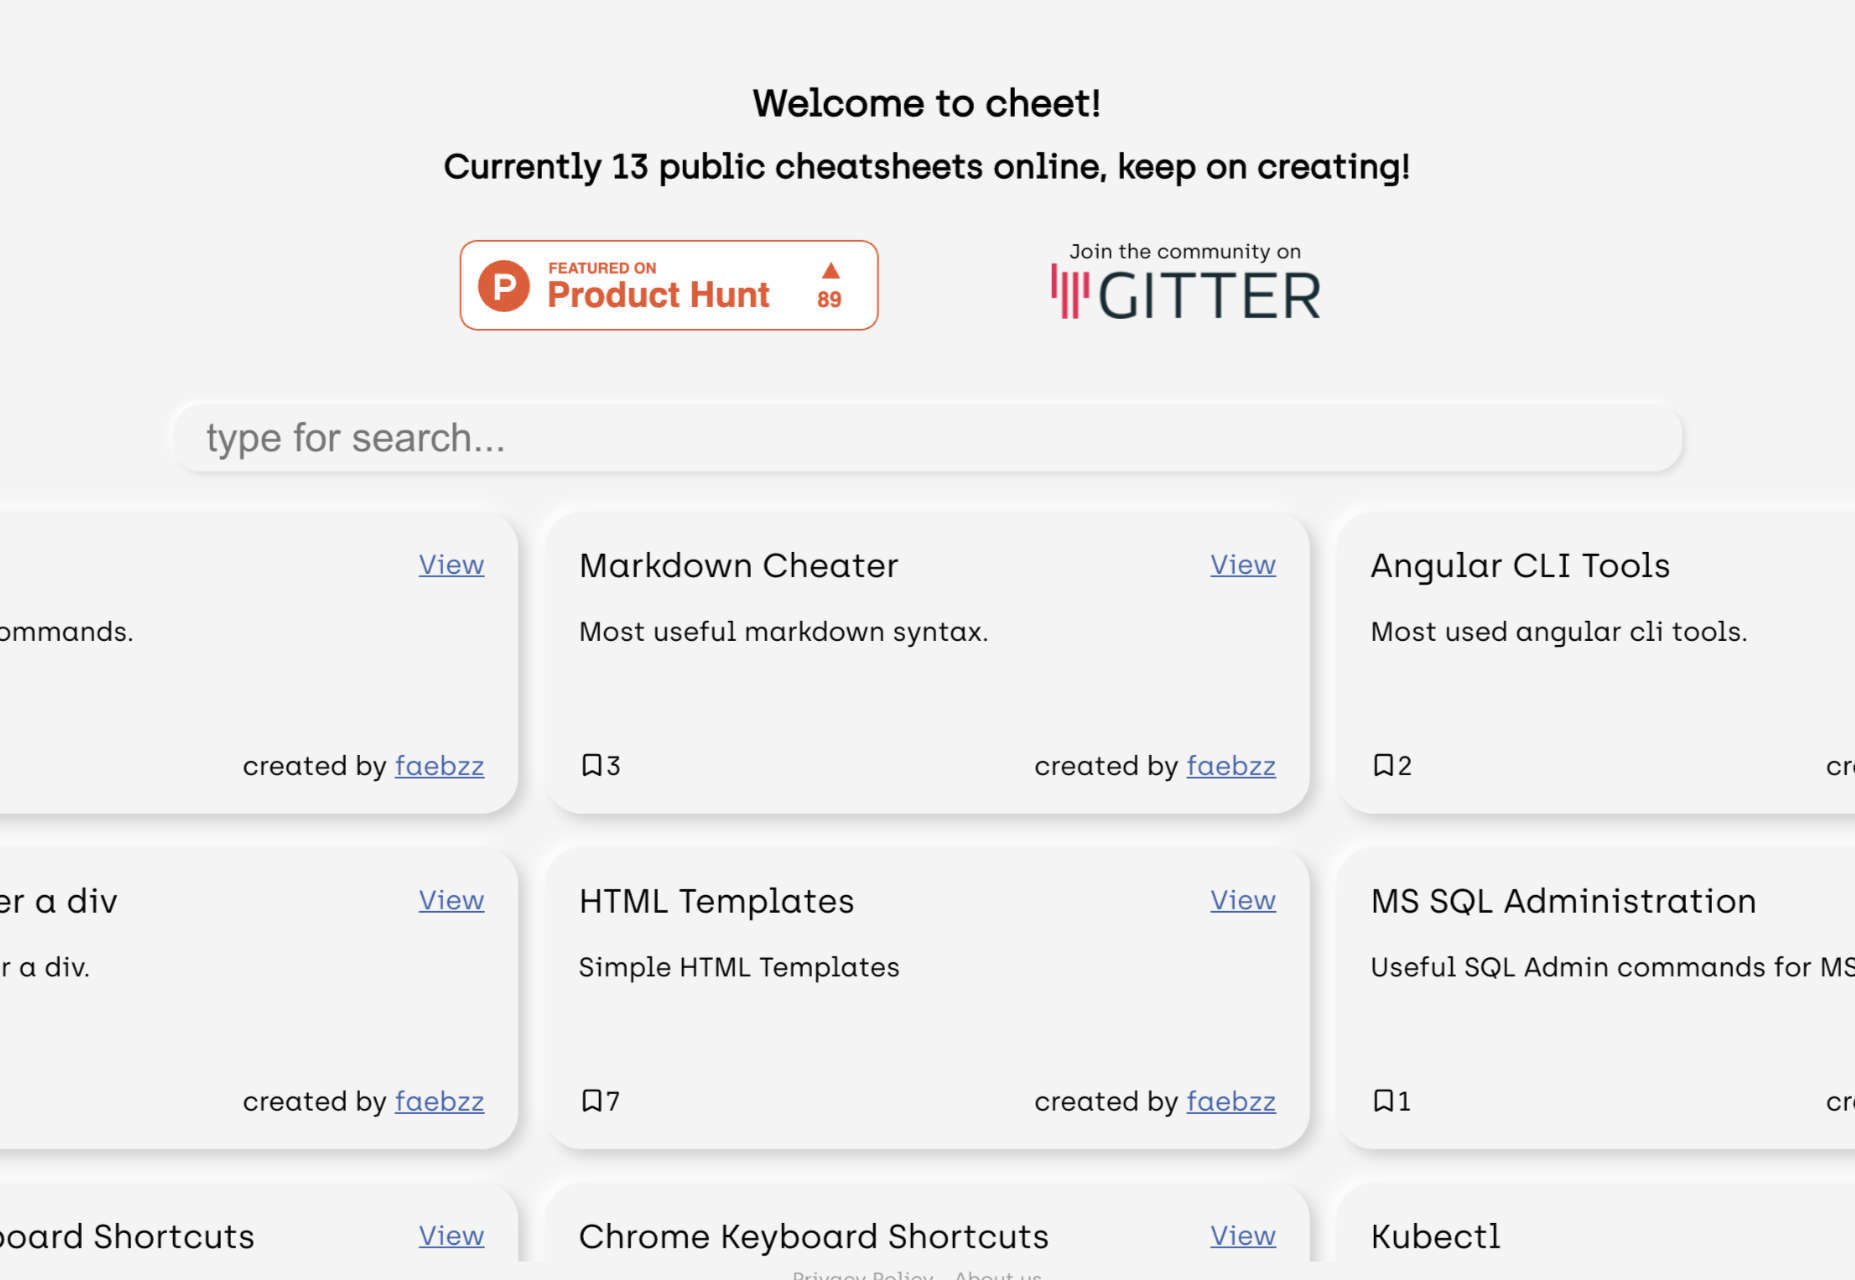1855x1280 pixels.
Task: Open faebzz link on the 'a div' card
Action: (x=439, y=1102)
